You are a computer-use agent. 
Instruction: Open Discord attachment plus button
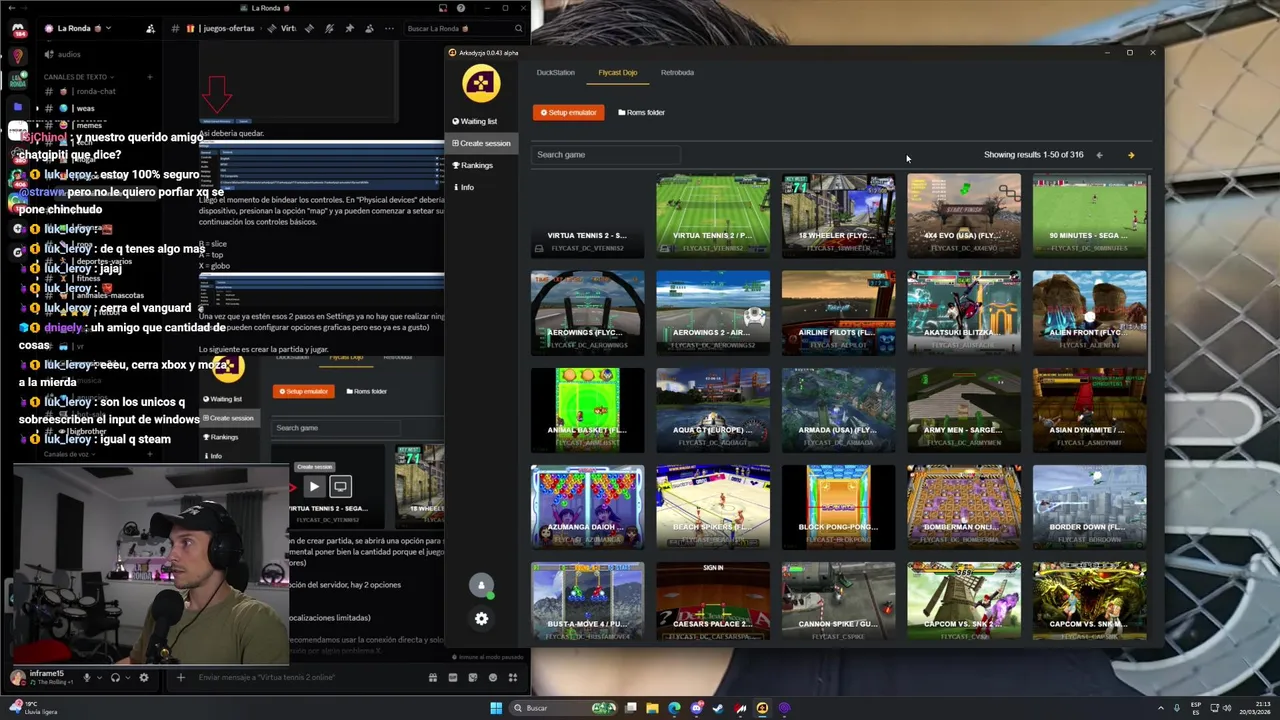pos(181,677)
